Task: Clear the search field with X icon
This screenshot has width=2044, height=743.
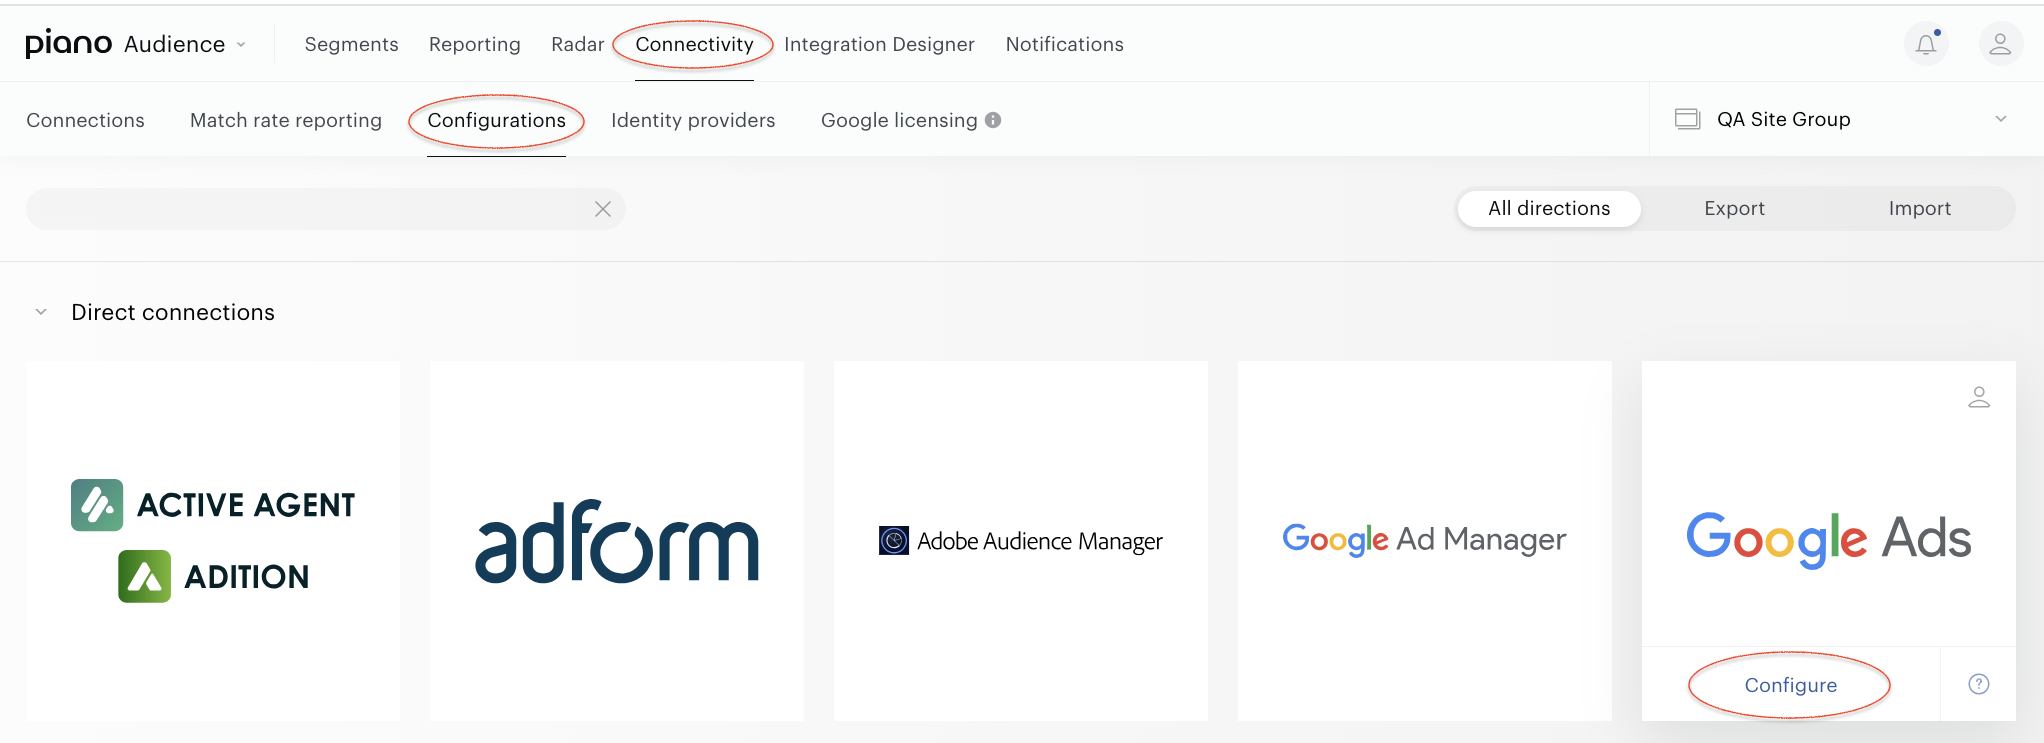Action: click(x=603, y=209)
